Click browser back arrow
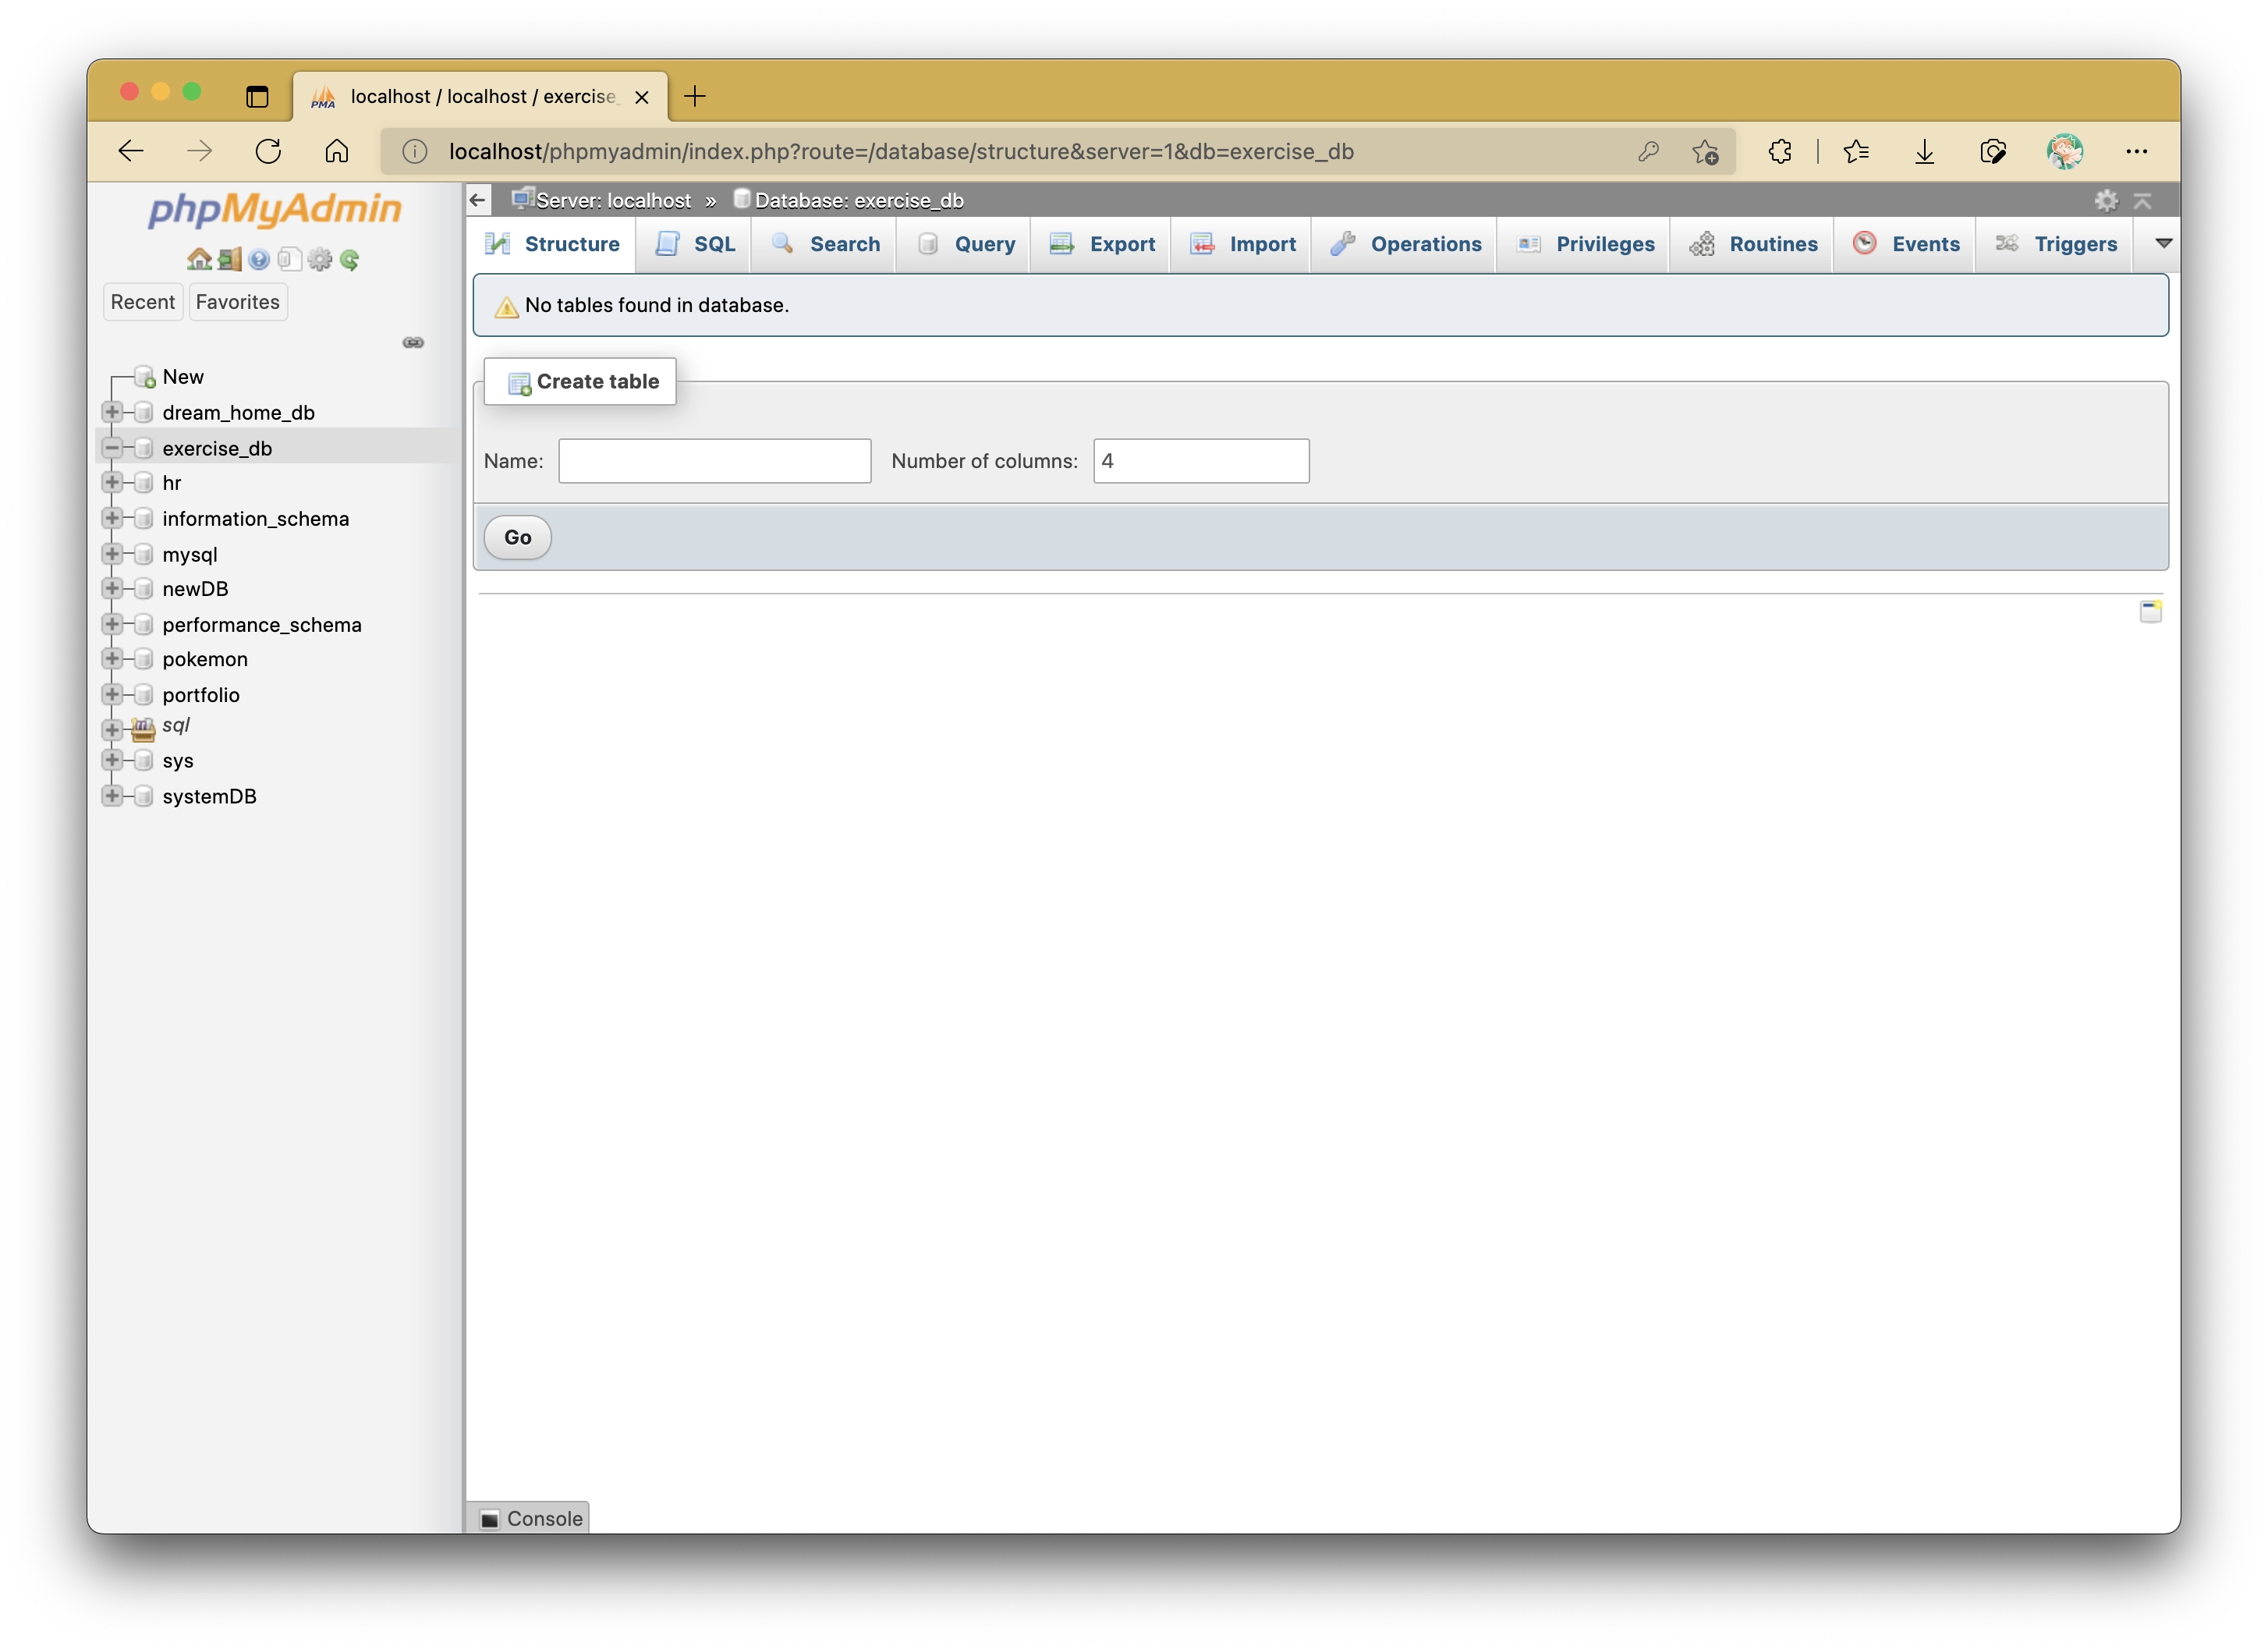2268x1649 pixels. 131,151
